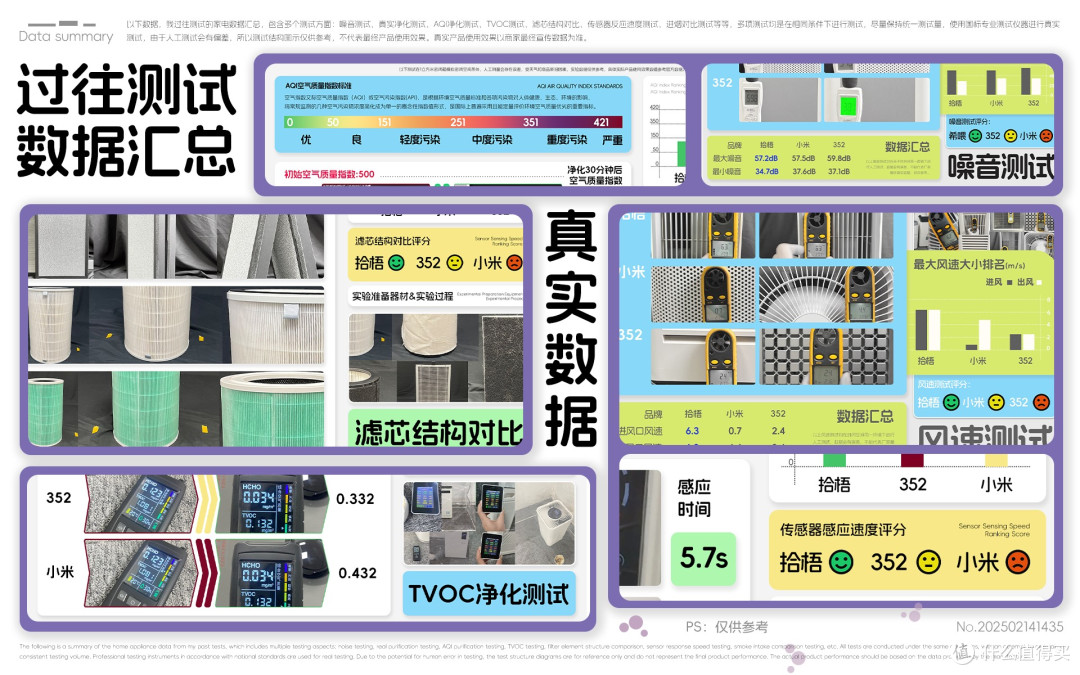Viewport: 1080px width, 675px height.
Task: Click the 59.8dB noise value
Action: (x=839, y=158)
